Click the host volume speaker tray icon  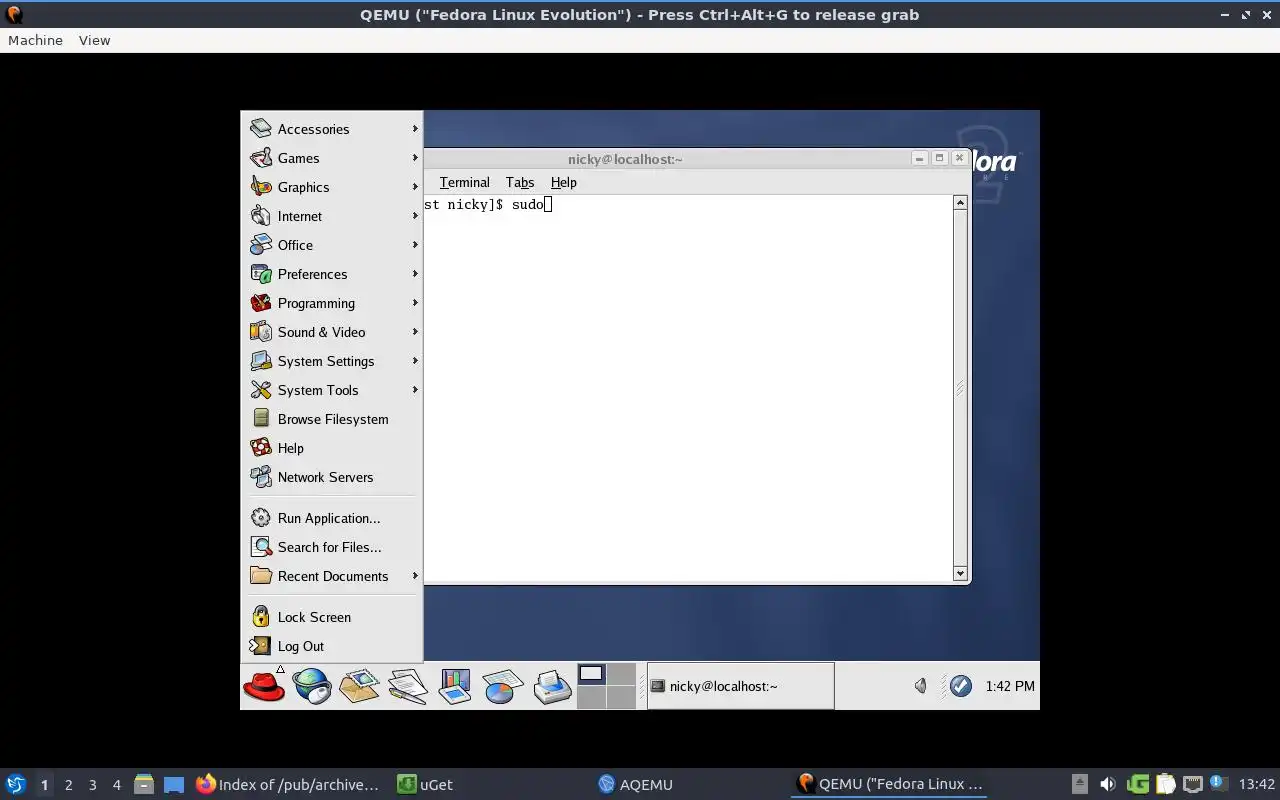point(1108,784)
